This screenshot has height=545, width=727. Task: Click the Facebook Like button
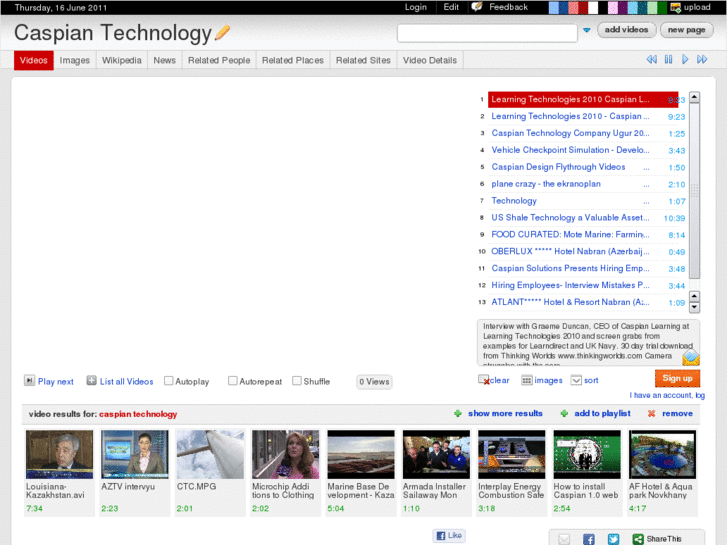coord(449,535)
